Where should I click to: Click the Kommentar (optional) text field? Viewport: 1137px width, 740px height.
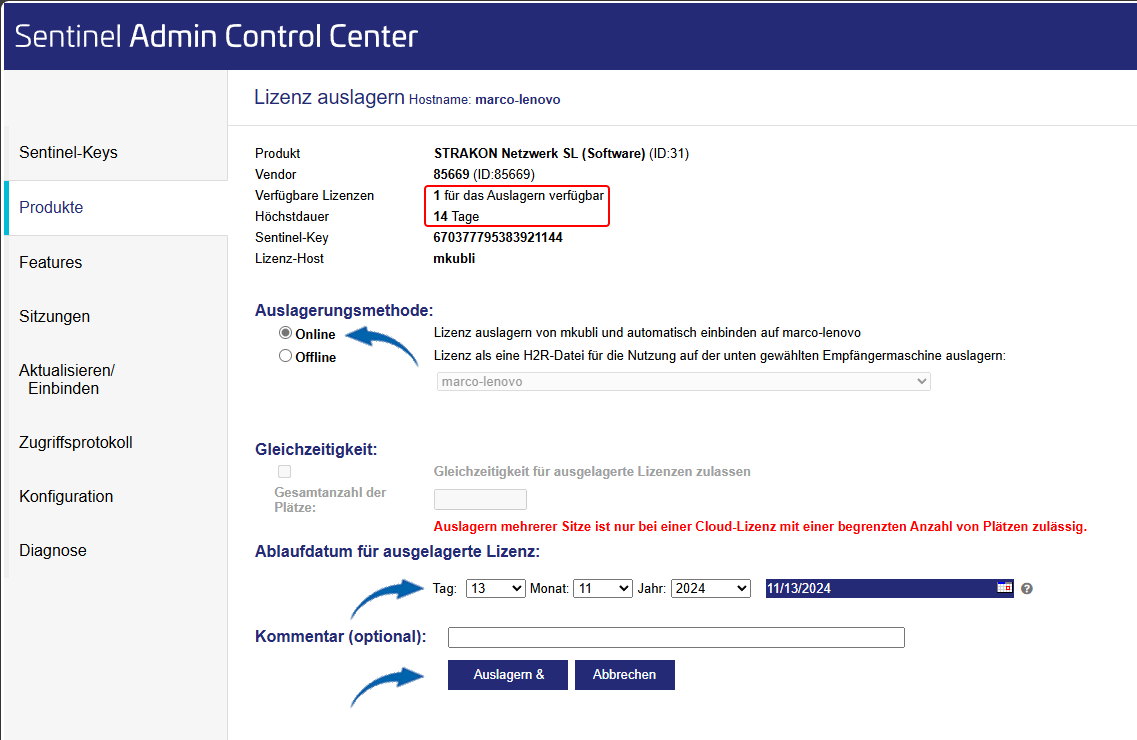coord(676,637)
